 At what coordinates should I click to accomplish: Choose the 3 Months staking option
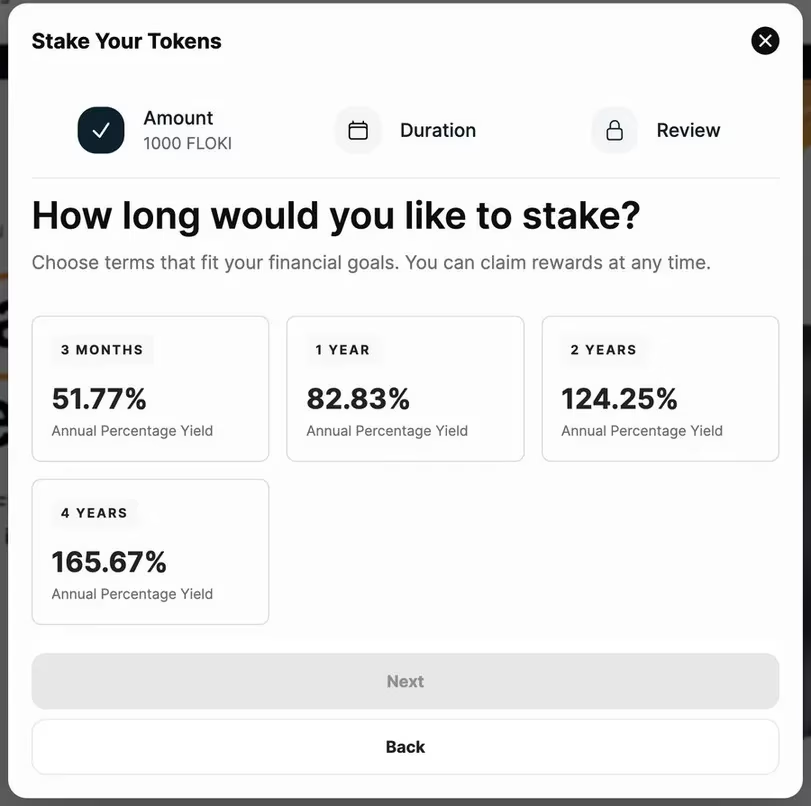150,389
